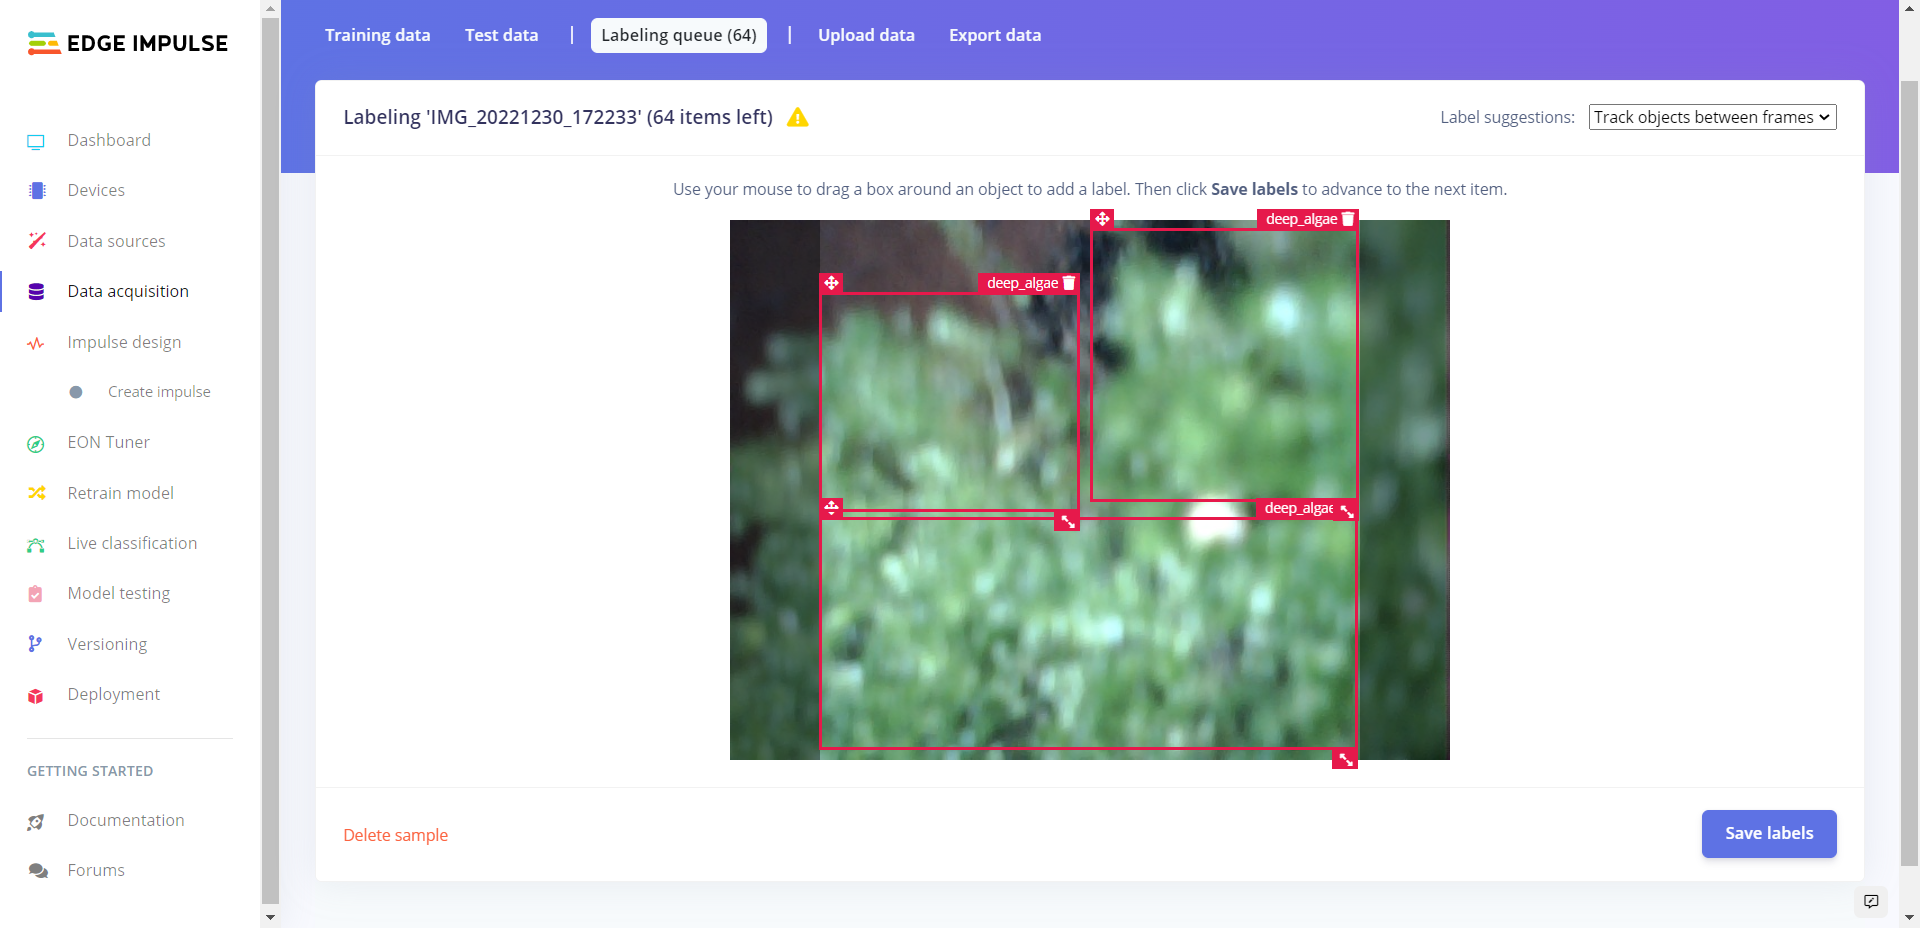
Task: Open Deployment via its red box icon
Action: [x=36, y=695]
